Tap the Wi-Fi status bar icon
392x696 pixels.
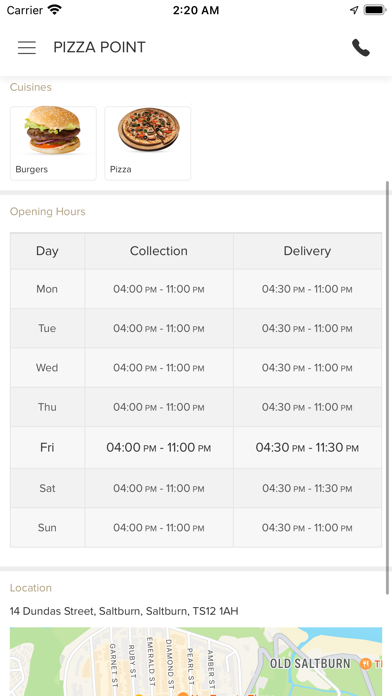pyautogui.click(x=55, y=10)
